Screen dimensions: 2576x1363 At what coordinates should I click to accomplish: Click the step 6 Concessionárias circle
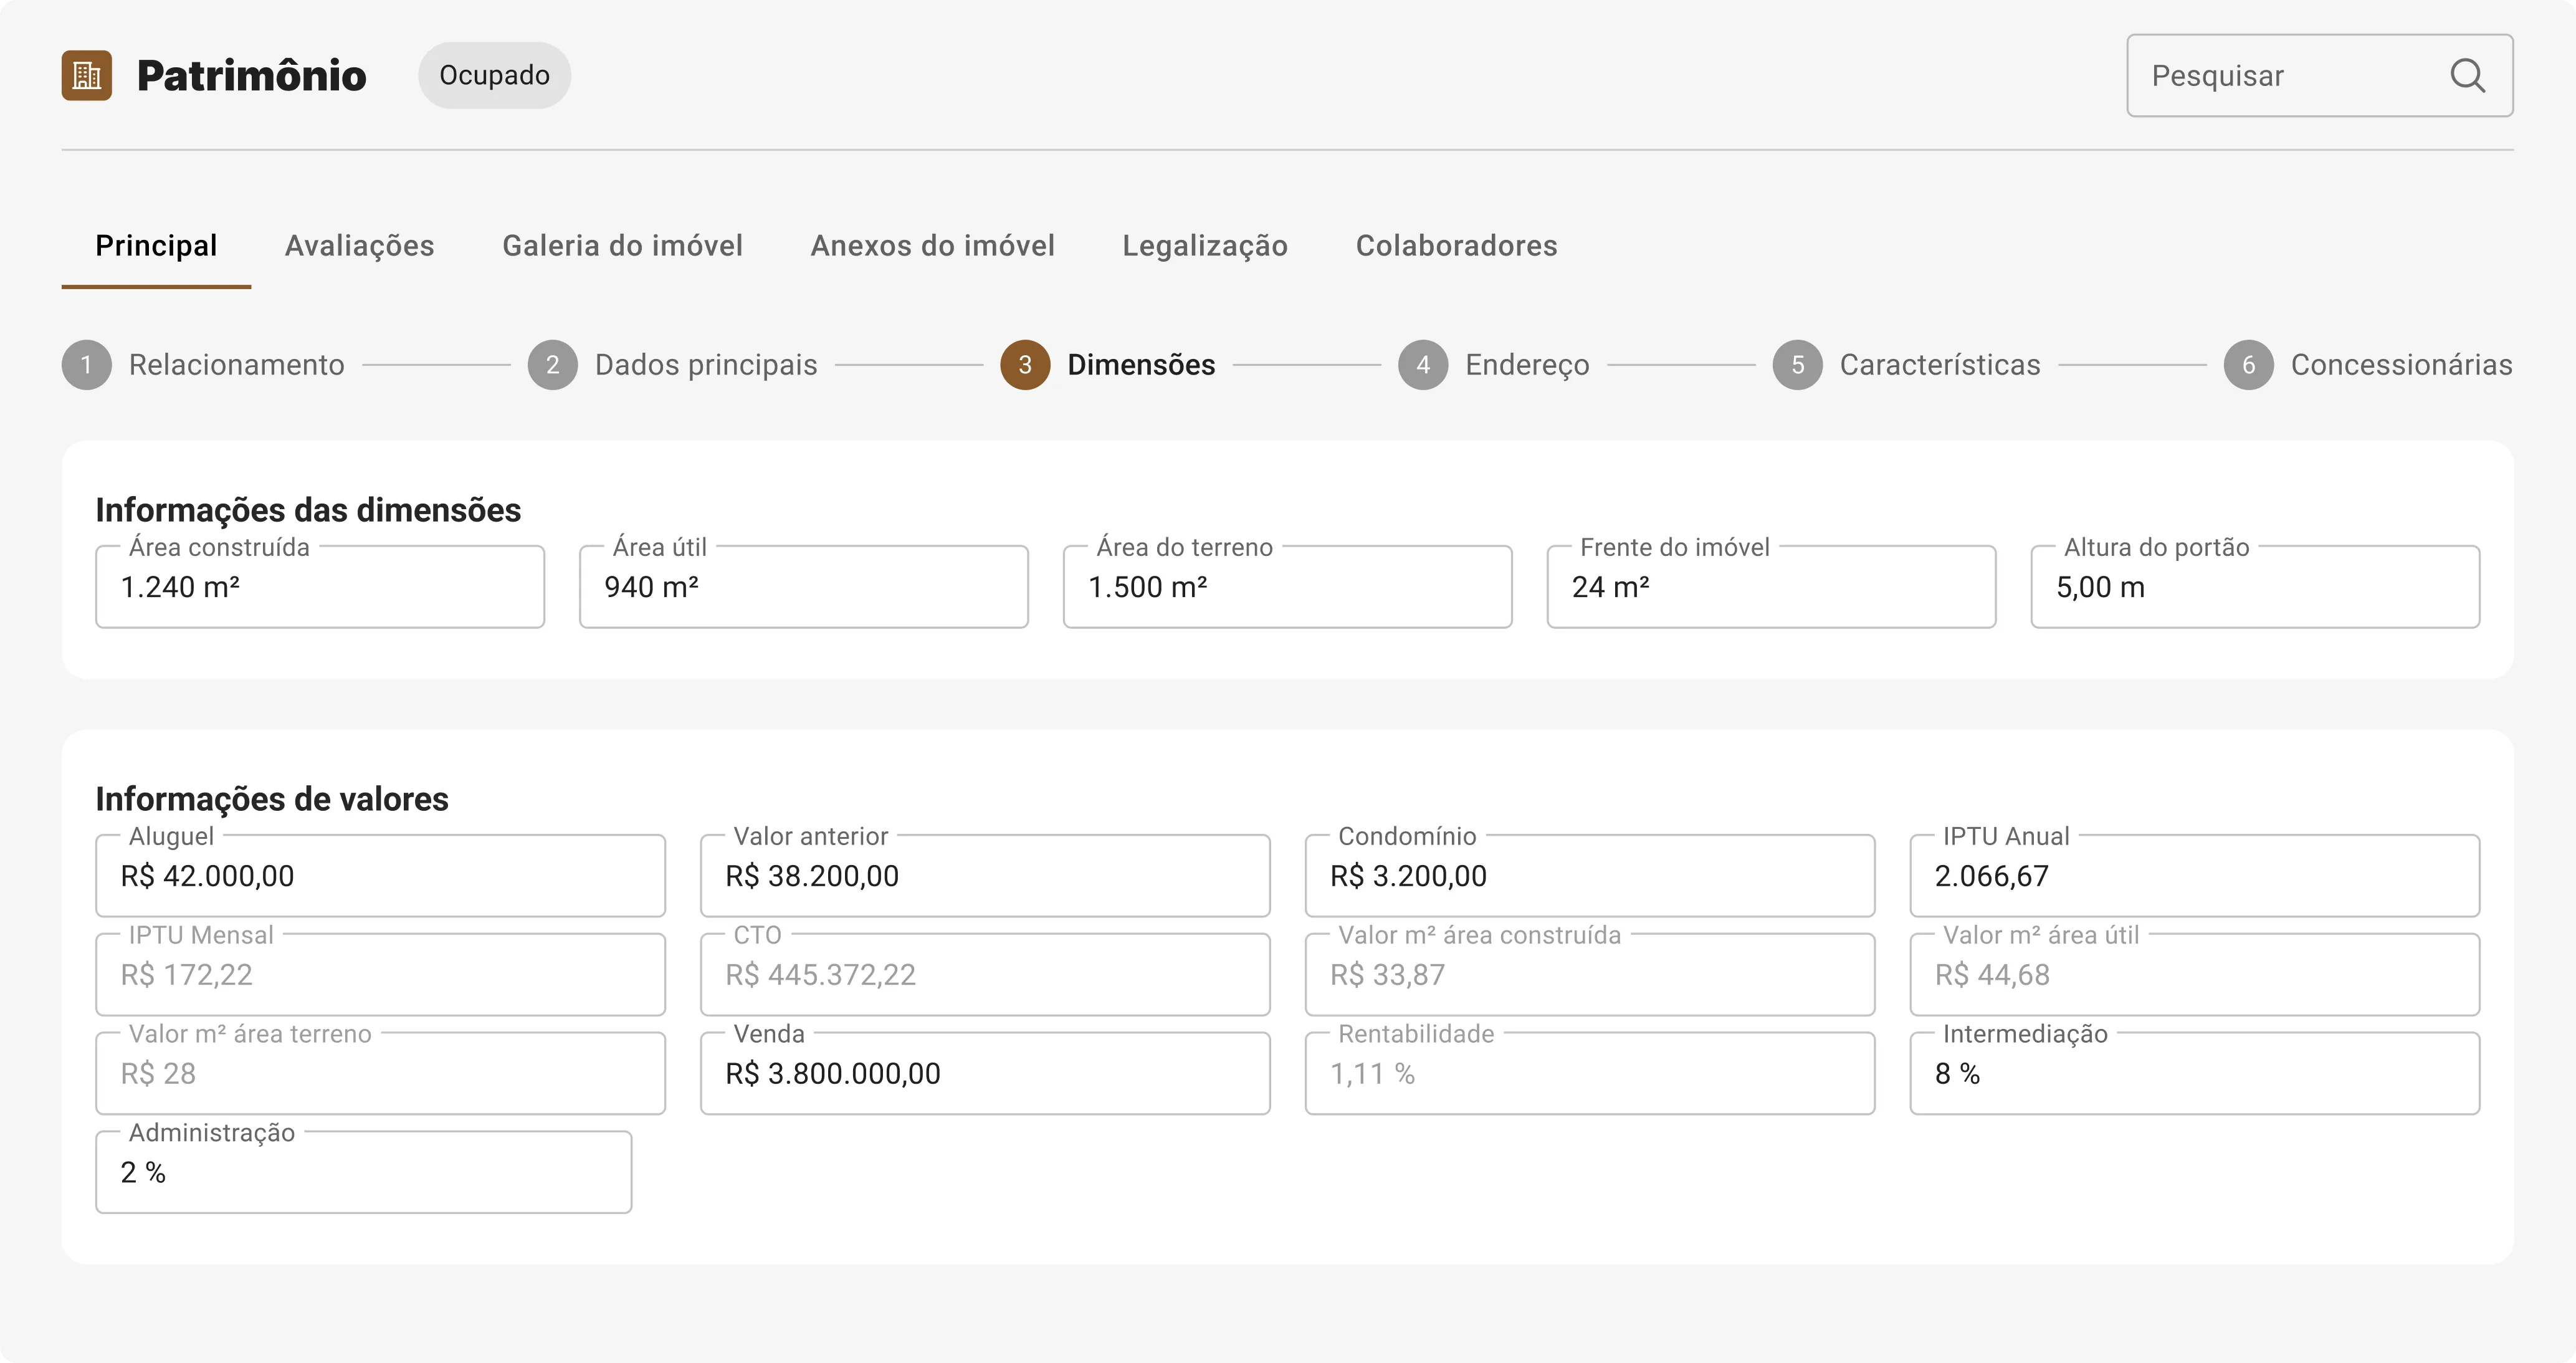click(2249, 365)
